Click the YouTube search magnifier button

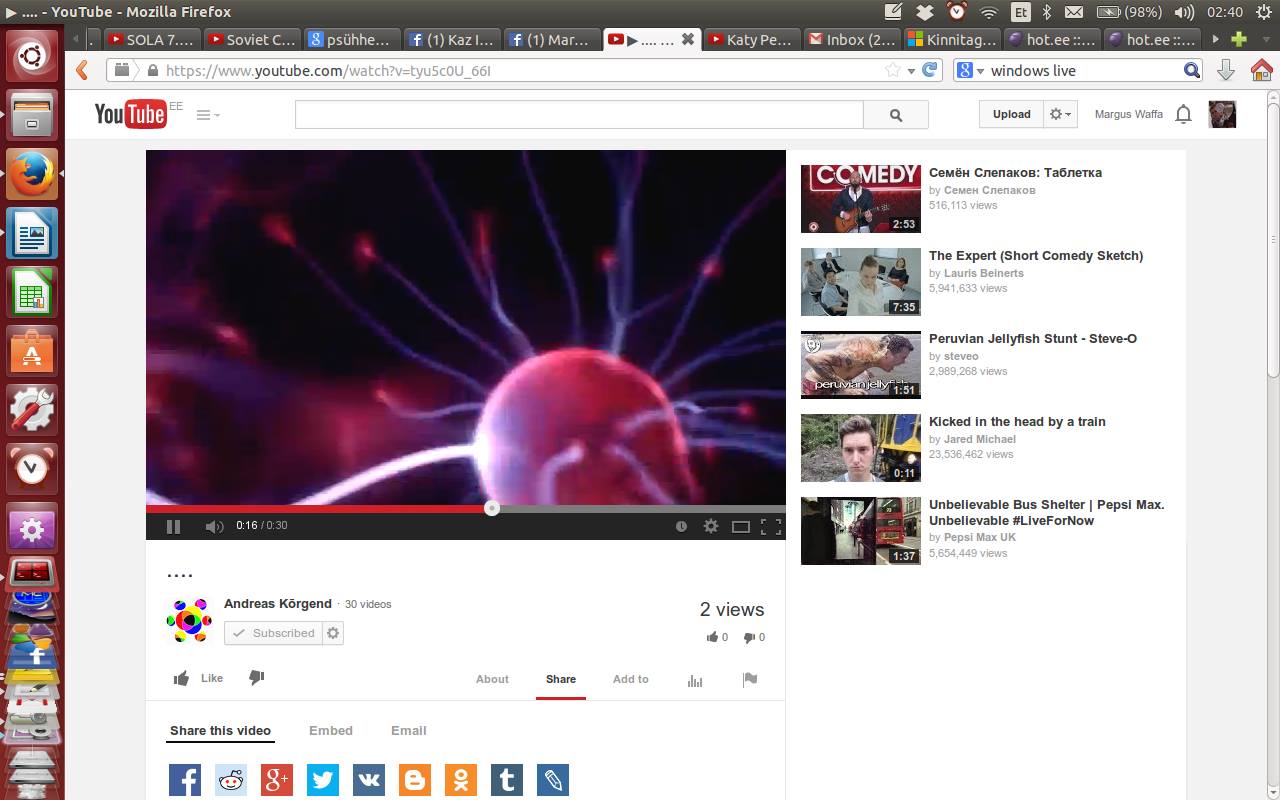(896, 114)
